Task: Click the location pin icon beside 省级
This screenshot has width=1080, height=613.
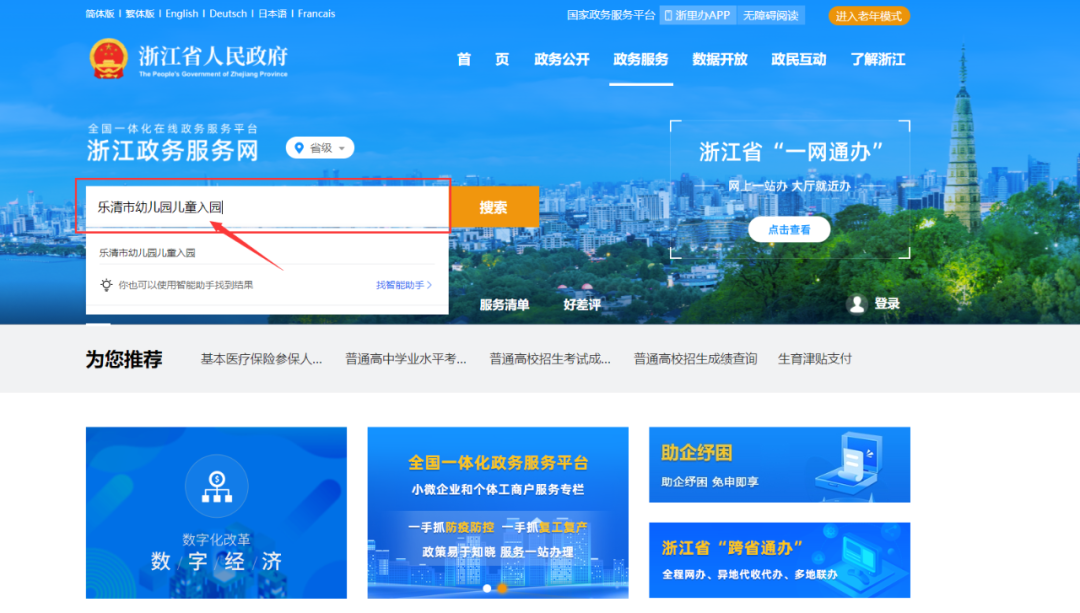Action: pos(299,147)
